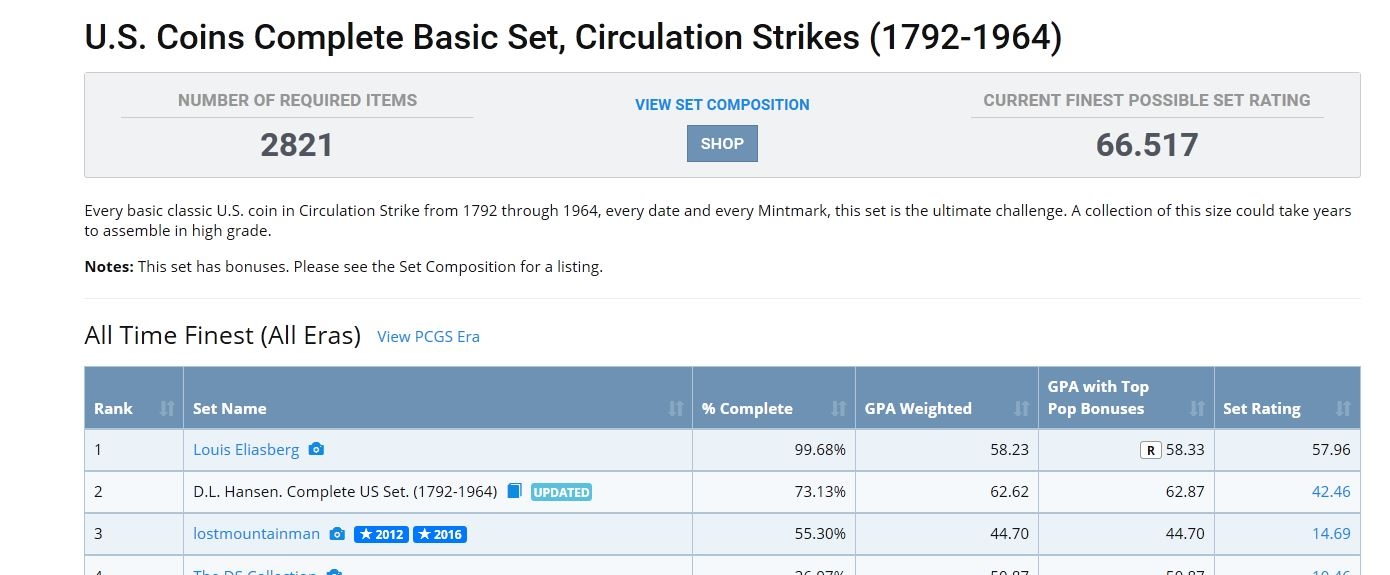
Task: Click the R badge next to 58.33
Action: tap(1151, 450)
